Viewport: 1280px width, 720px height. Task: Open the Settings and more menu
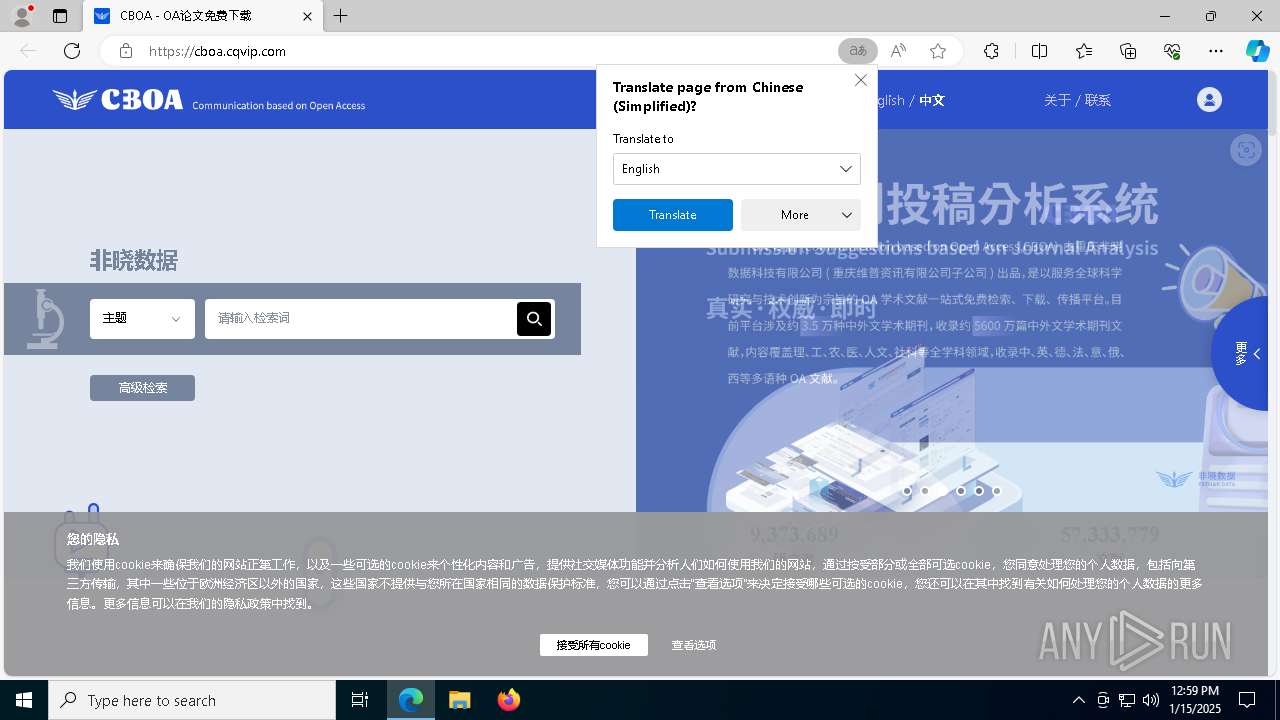coord(1216,51)
